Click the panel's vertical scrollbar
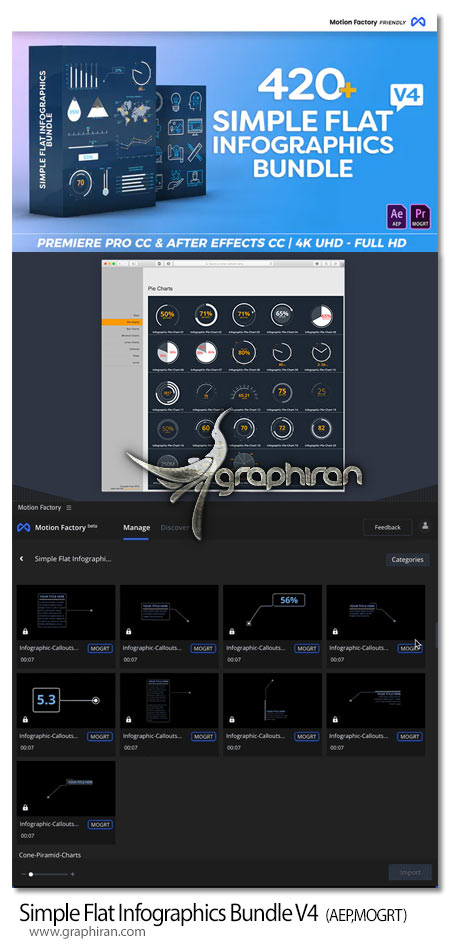This screenshot has height=946, width=450. coord(436,633)
